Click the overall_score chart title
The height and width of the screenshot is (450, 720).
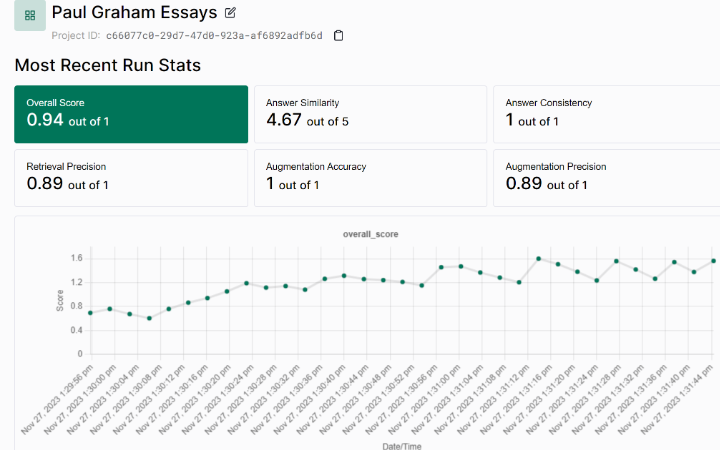pyautogui.click(x=371, y=234)
